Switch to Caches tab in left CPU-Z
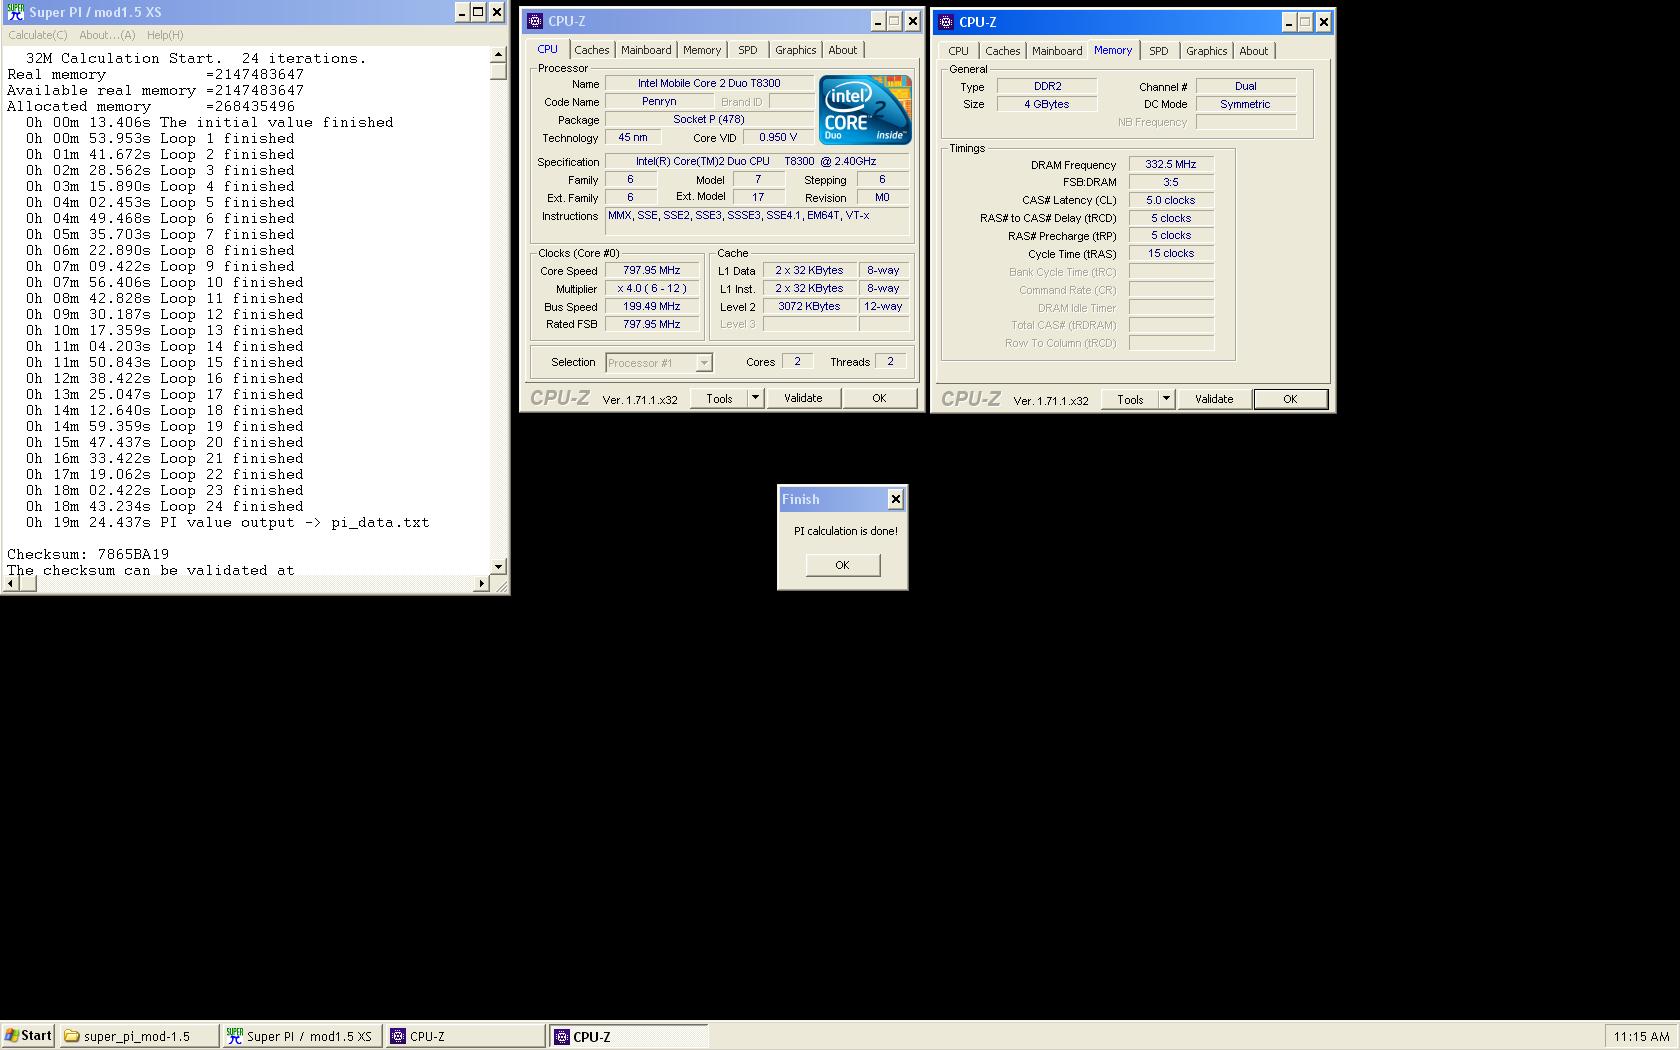 (591, 50)
